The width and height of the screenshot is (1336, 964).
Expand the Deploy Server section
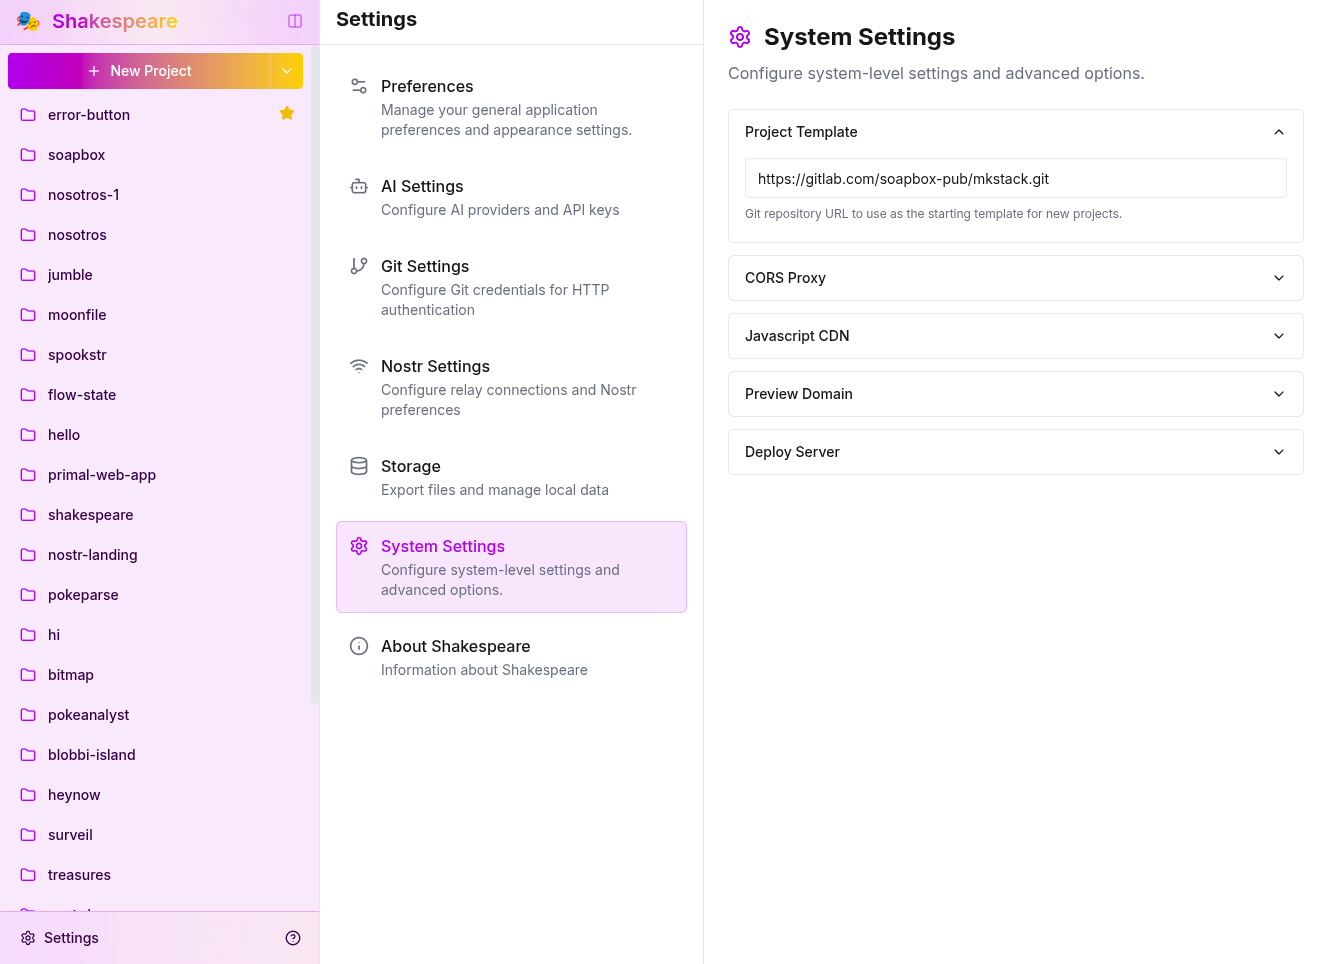(x=1278, y=452)
